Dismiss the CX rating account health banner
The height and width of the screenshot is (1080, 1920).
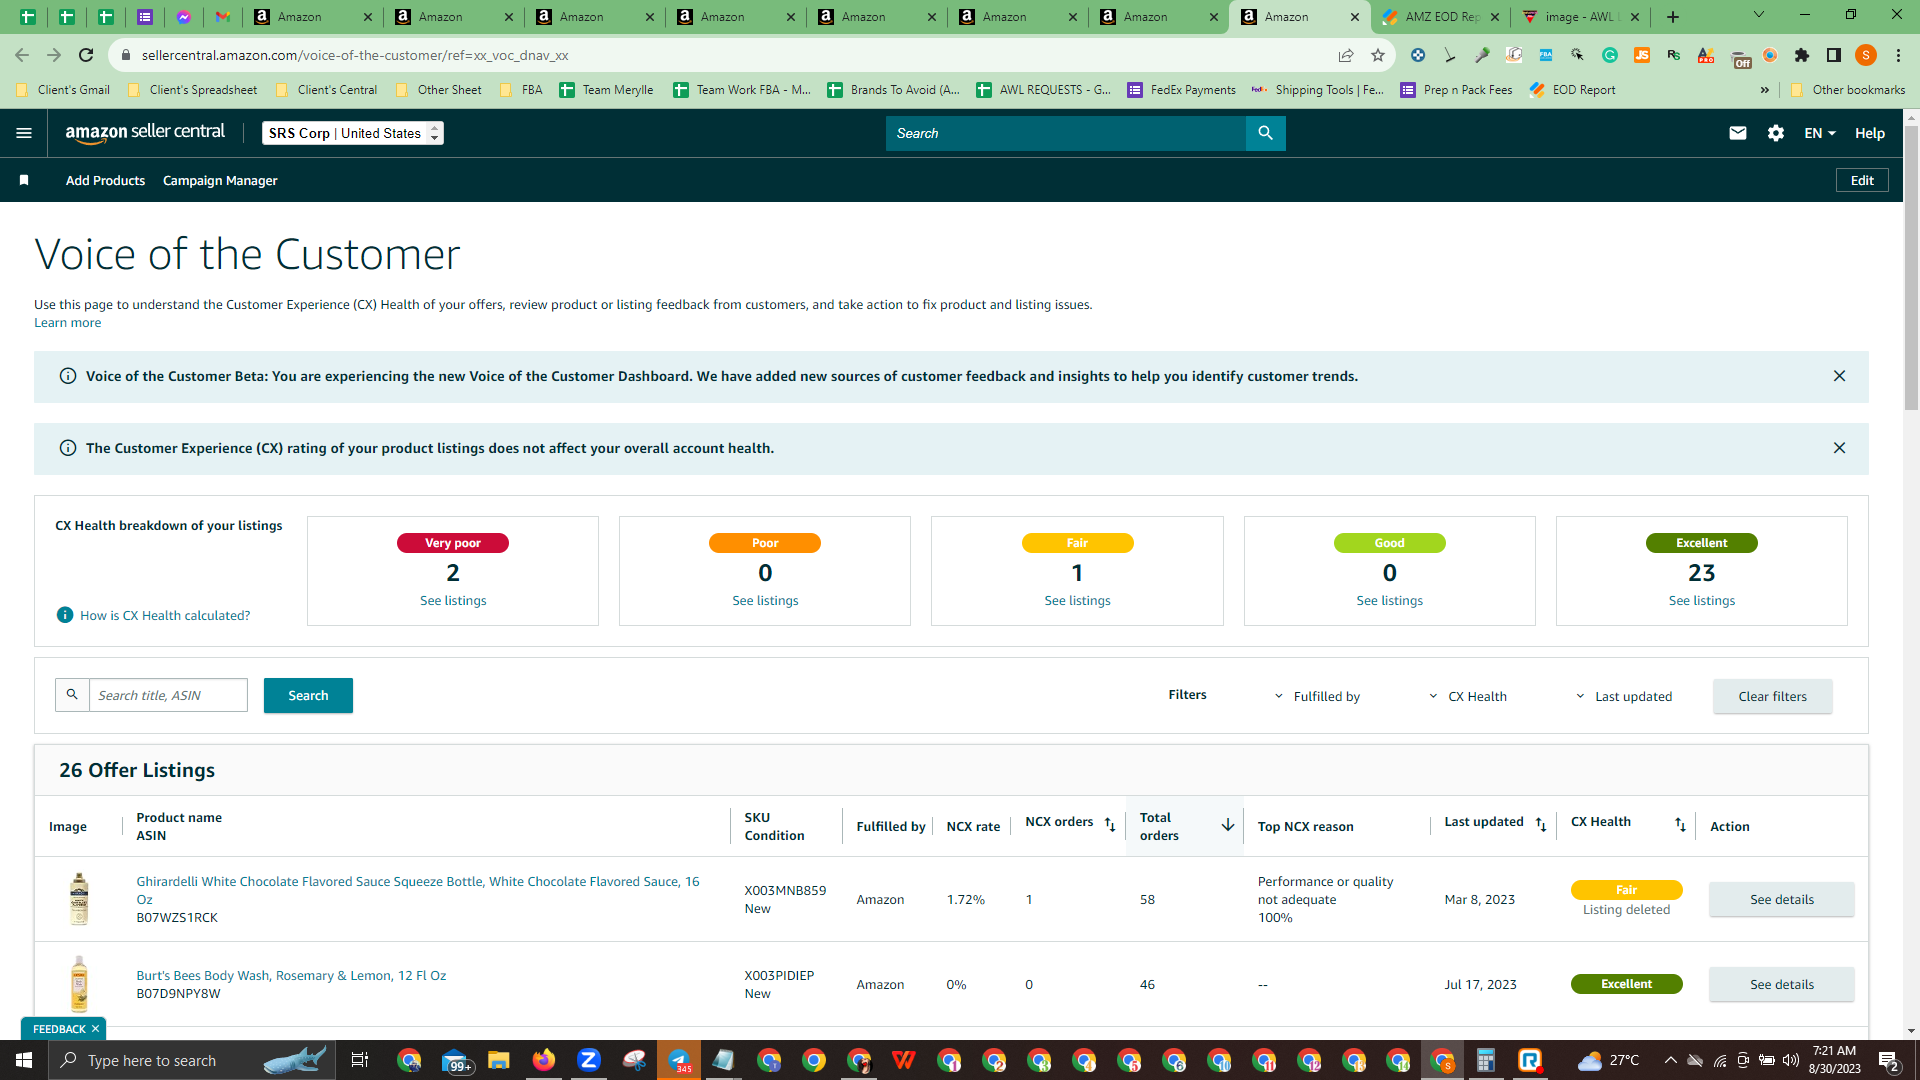pos(1839,448)
